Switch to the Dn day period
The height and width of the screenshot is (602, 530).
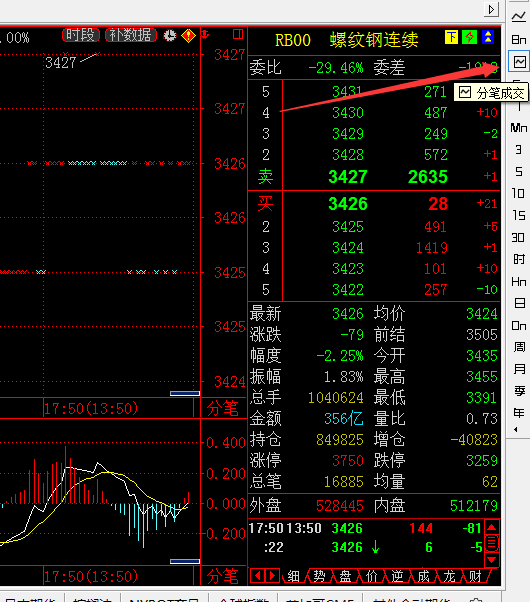point(518,326)
